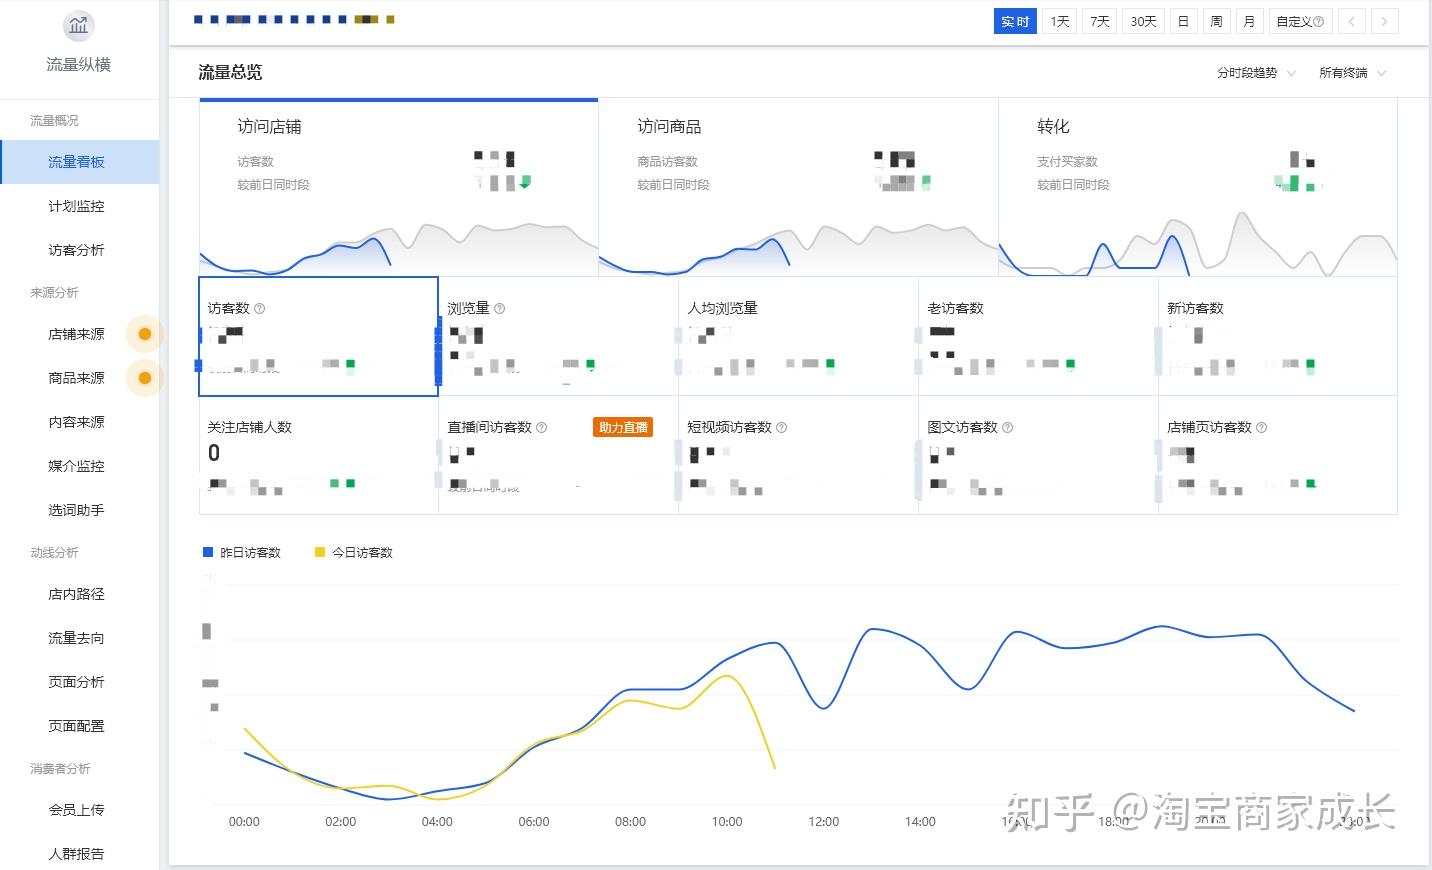Image resolution: width=1432 pixels, height=870 pixels.
Task: Open 访客分析 in sidebar
Action: (x=79, y=250)
